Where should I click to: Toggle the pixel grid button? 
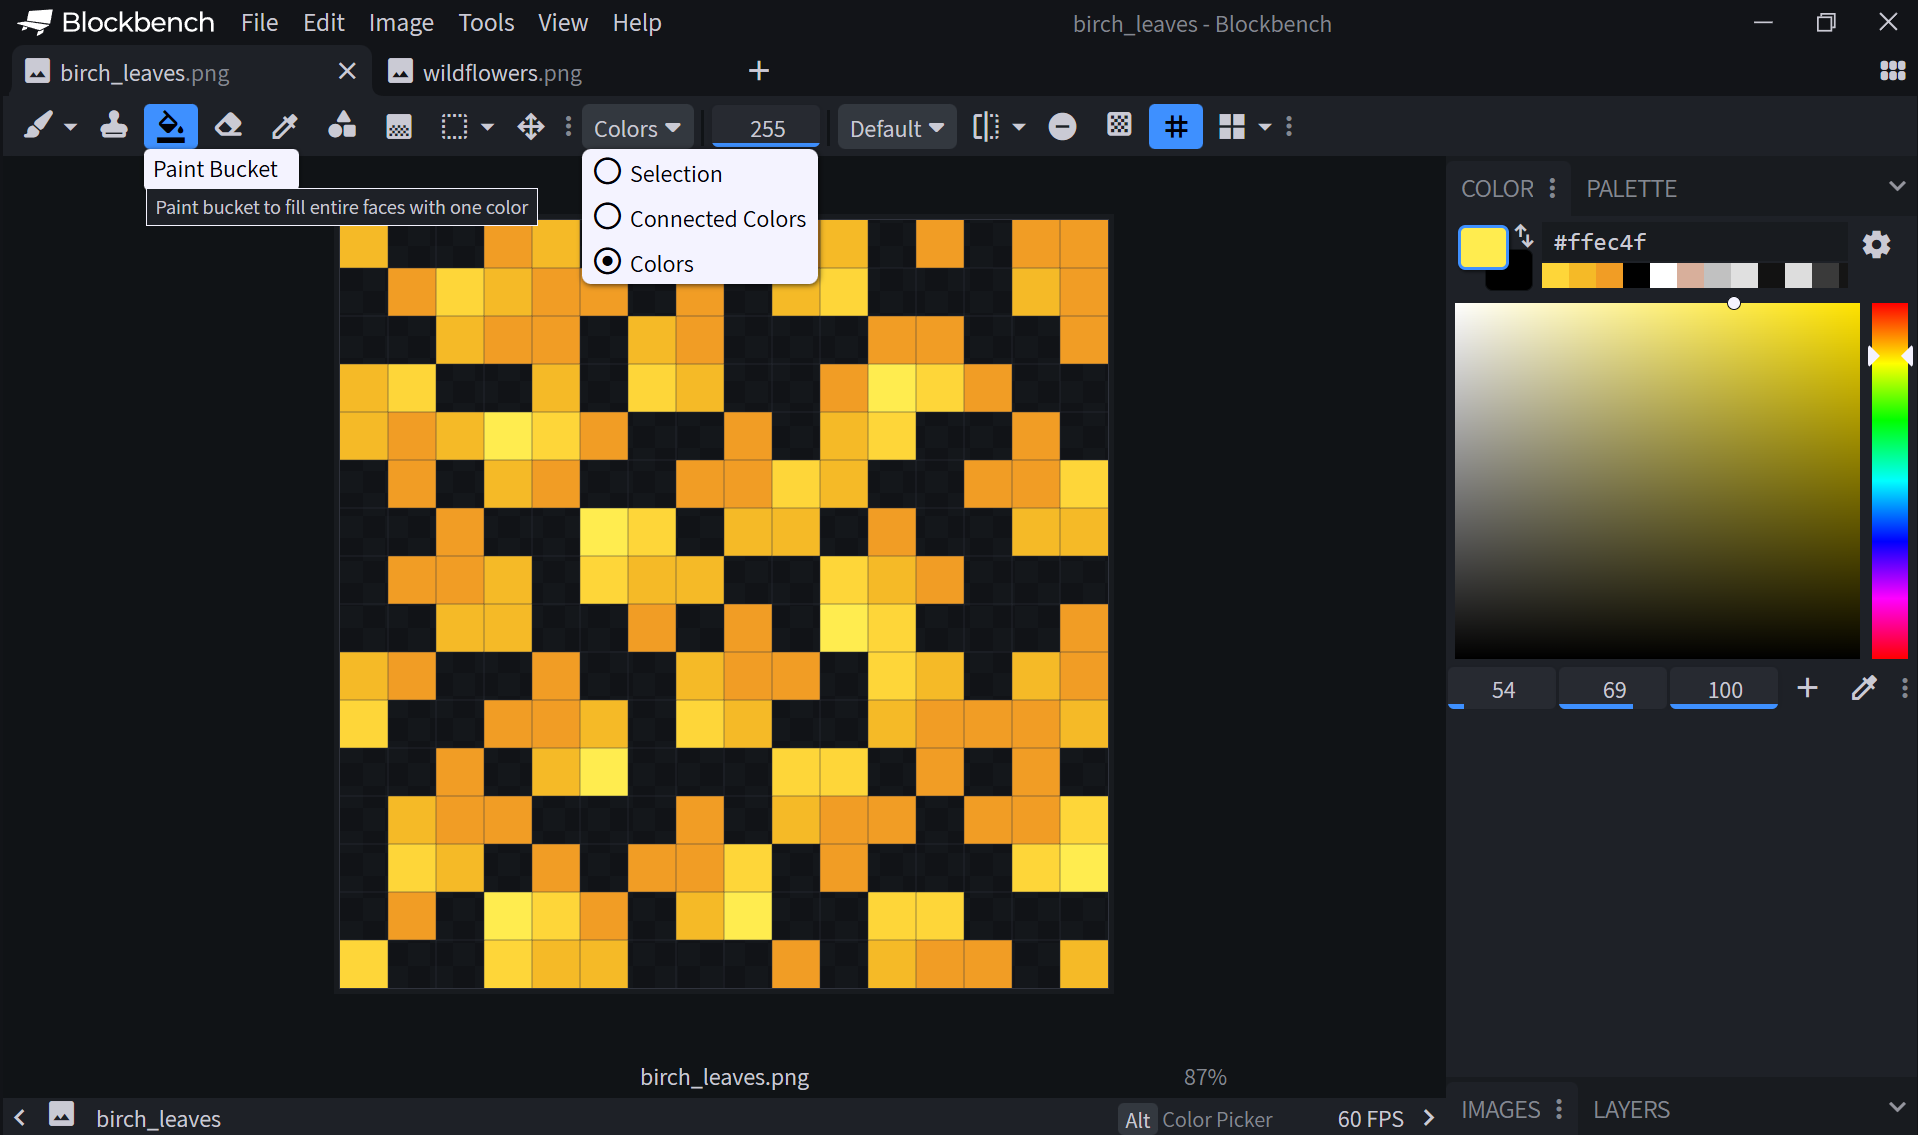pyautogui.click(x=1176, y=127)
